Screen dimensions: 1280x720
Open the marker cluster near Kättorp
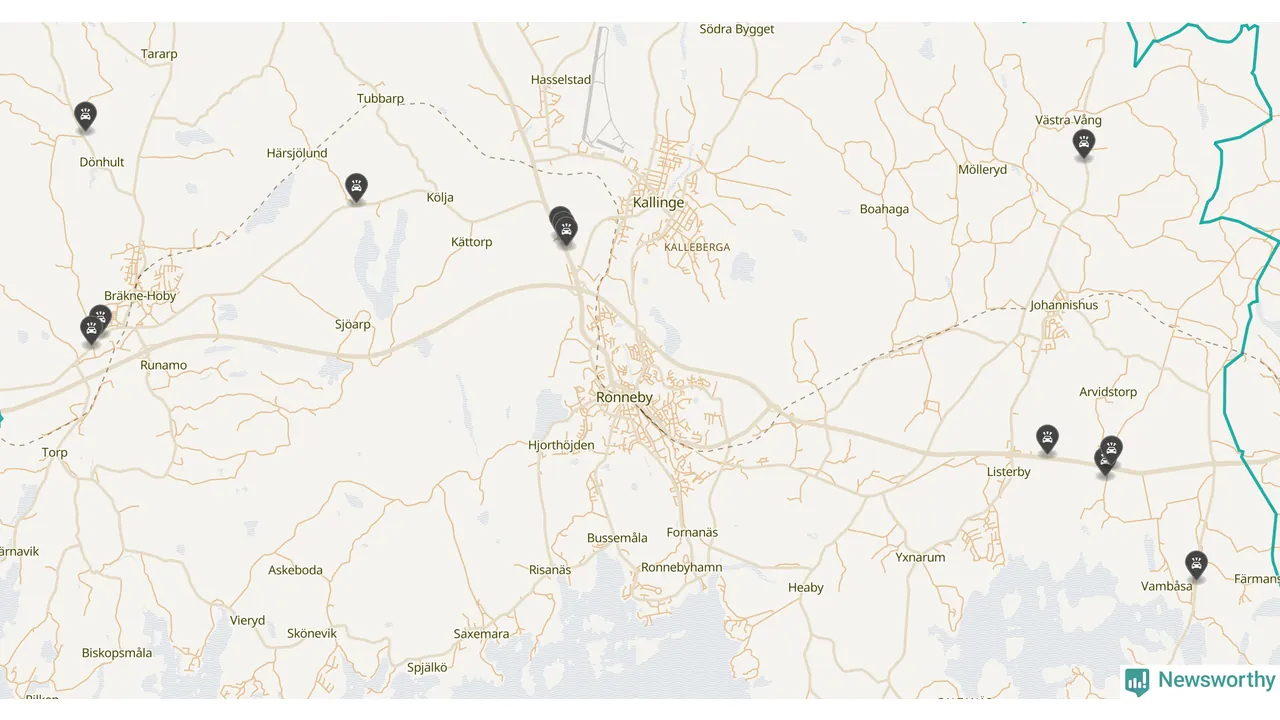click(564, 227)
